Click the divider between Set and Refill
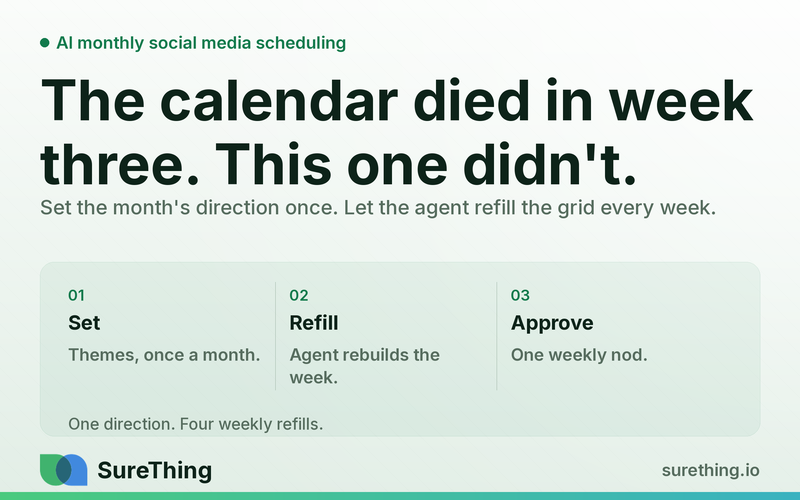This screenshot has width=800, height=500. pos(276,336)
